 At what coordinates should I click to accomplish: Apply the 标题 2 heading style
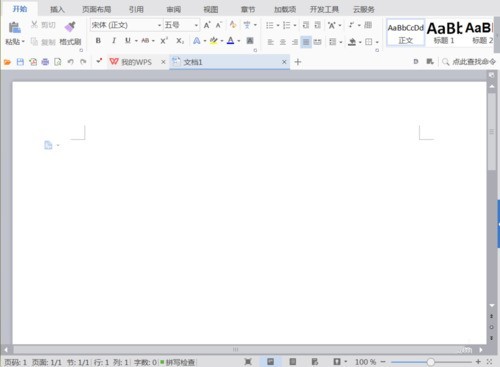[479, 33]
